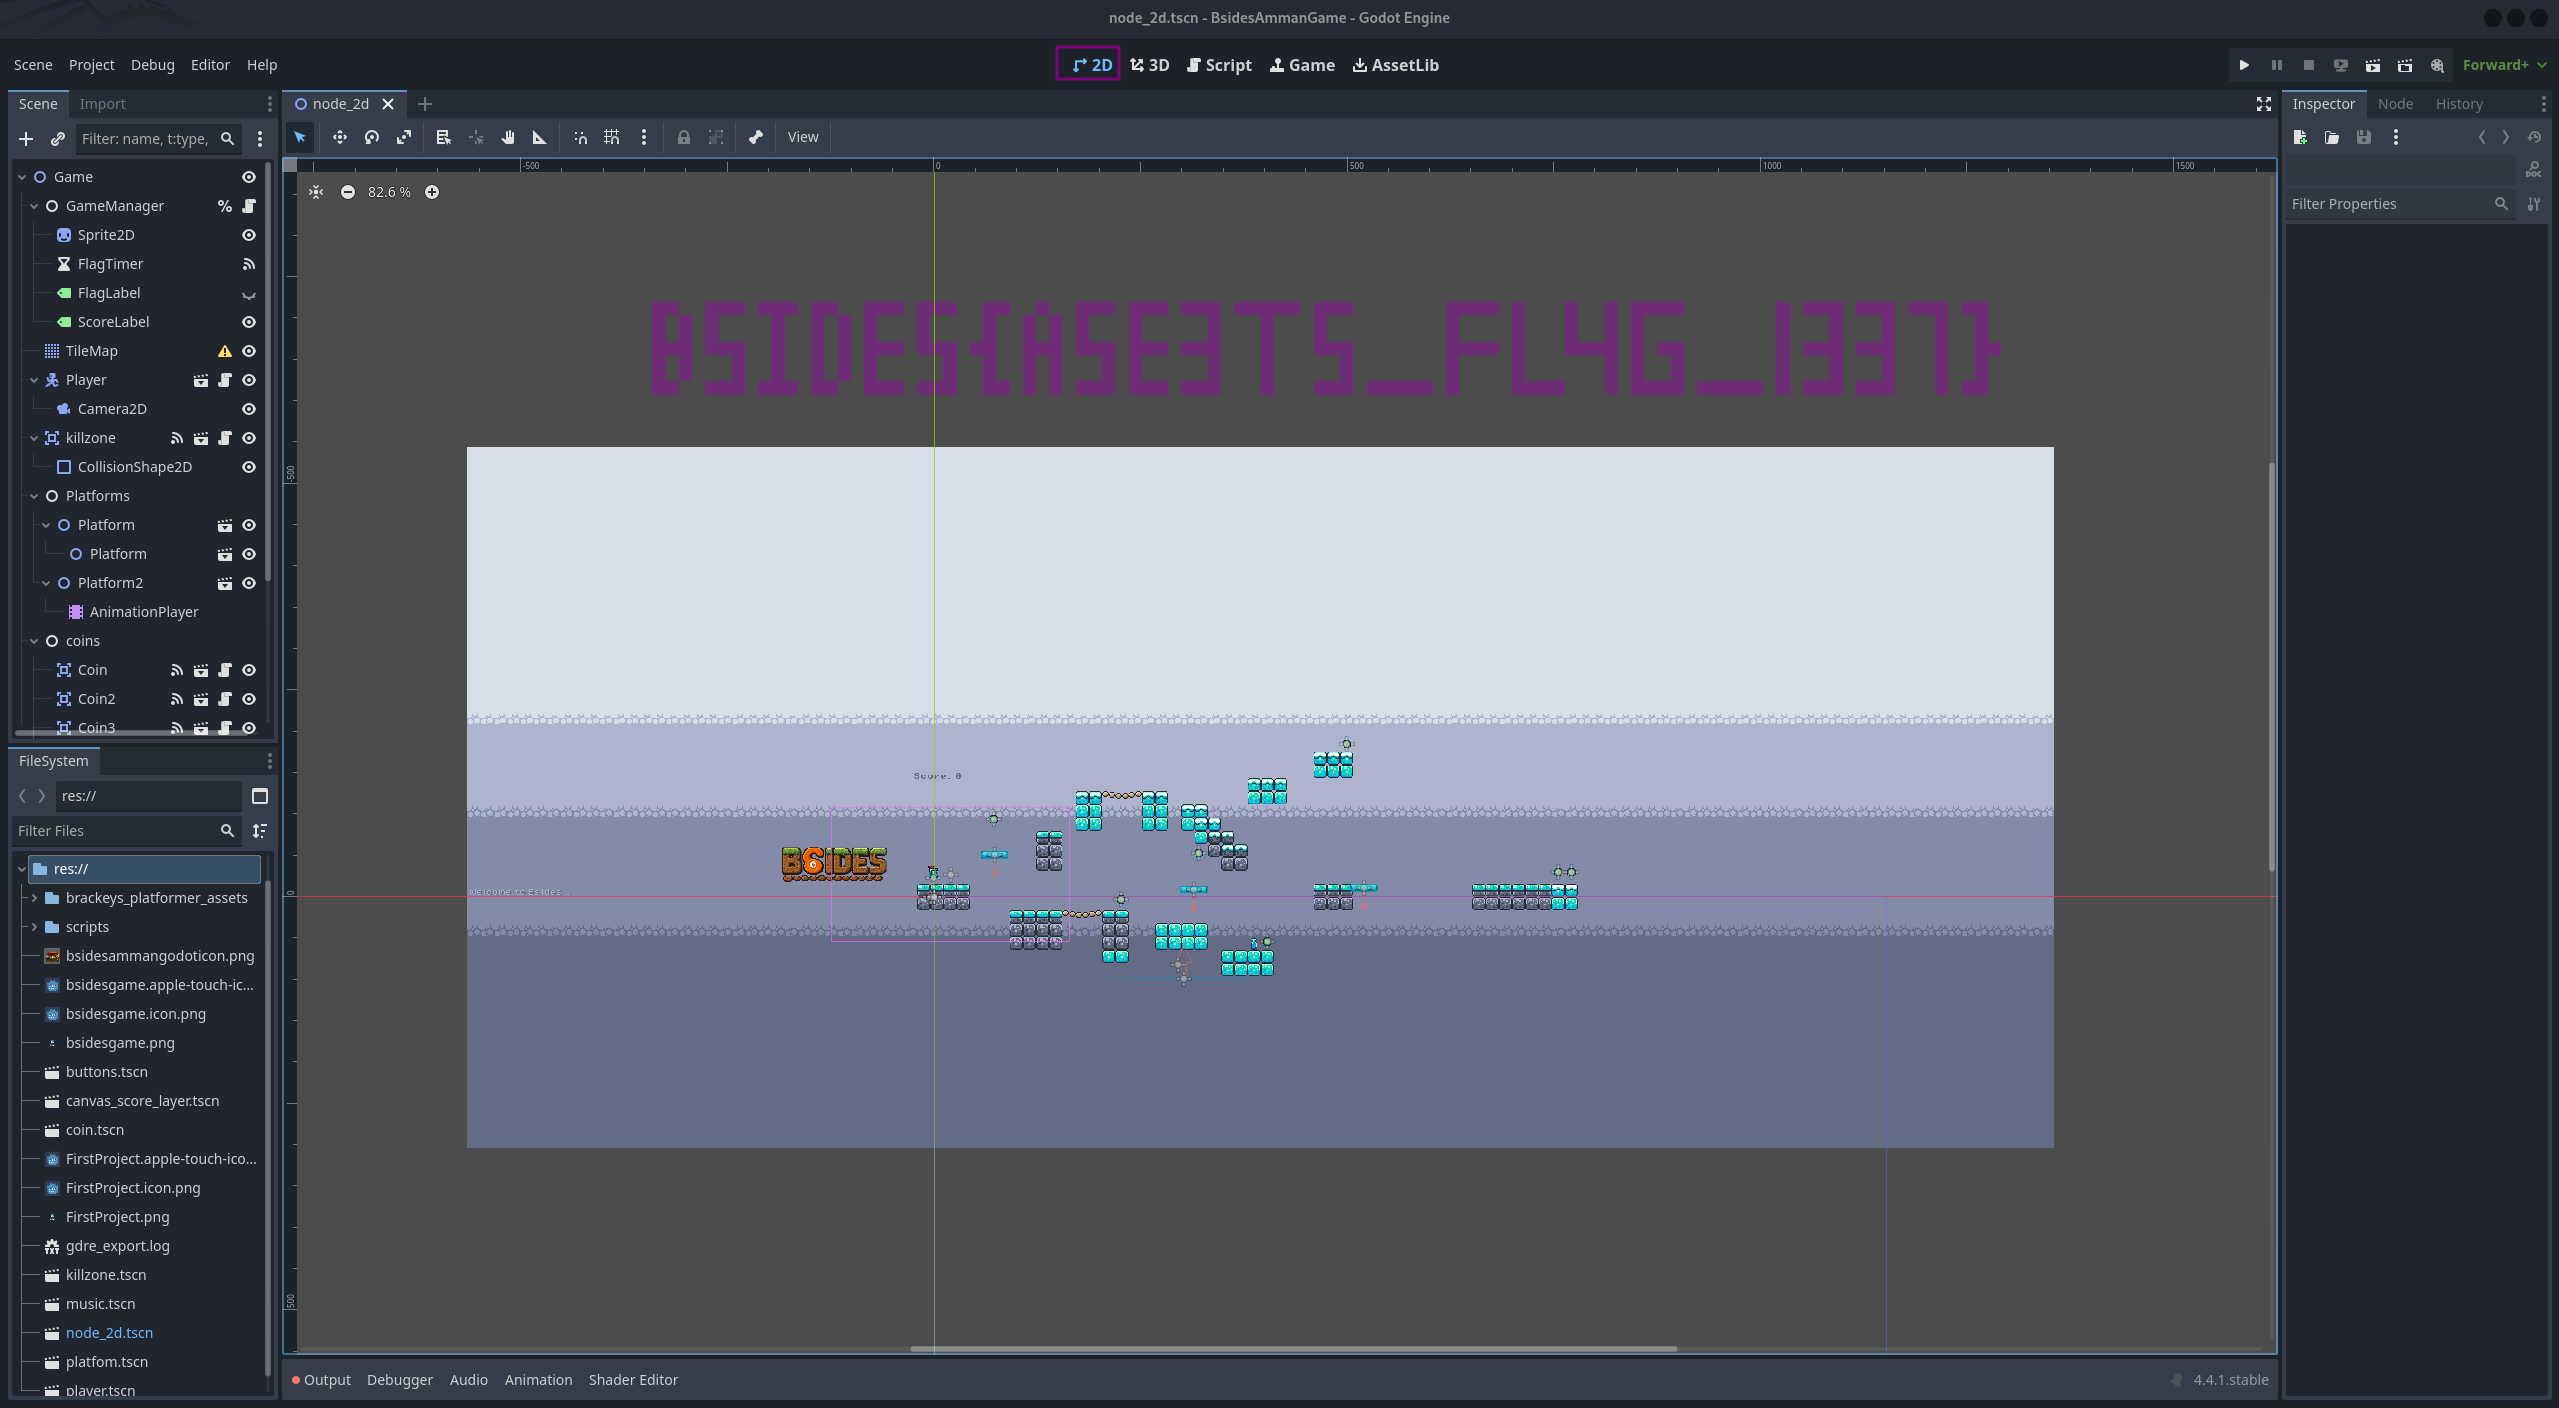The image size is (2559, 1408).
Task: Toggle visibility of Sprite2D node
Action: 249,235
